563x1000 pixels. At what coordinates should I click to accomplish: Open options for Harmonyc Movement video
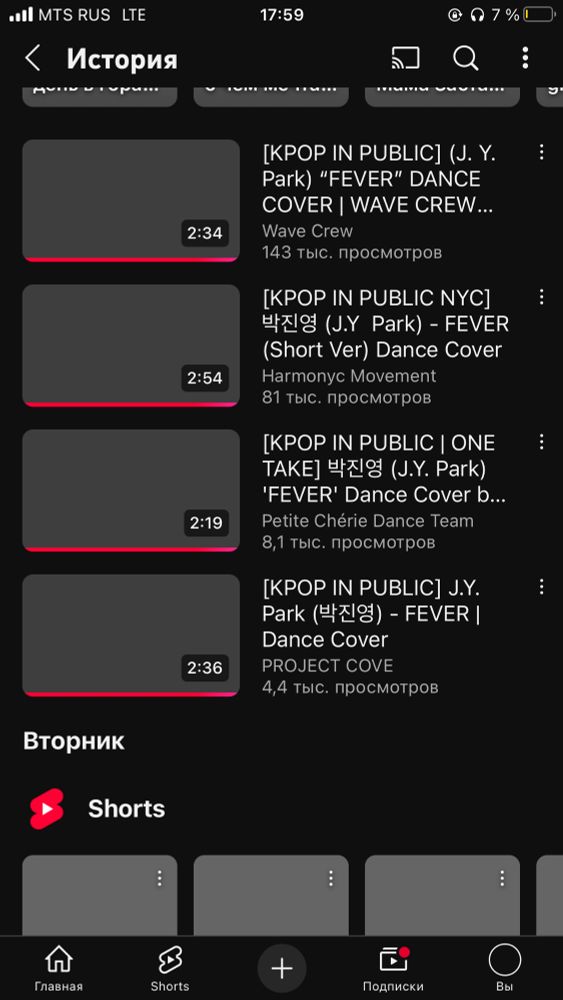pyautogui.click(x=541, y=297)
